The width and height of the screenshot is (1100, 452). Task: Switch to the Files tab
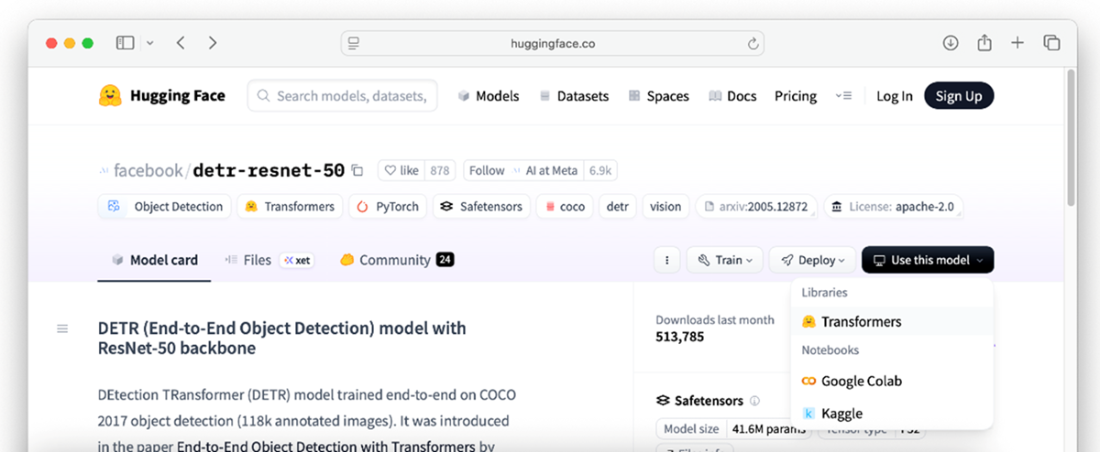coord(257,260)
